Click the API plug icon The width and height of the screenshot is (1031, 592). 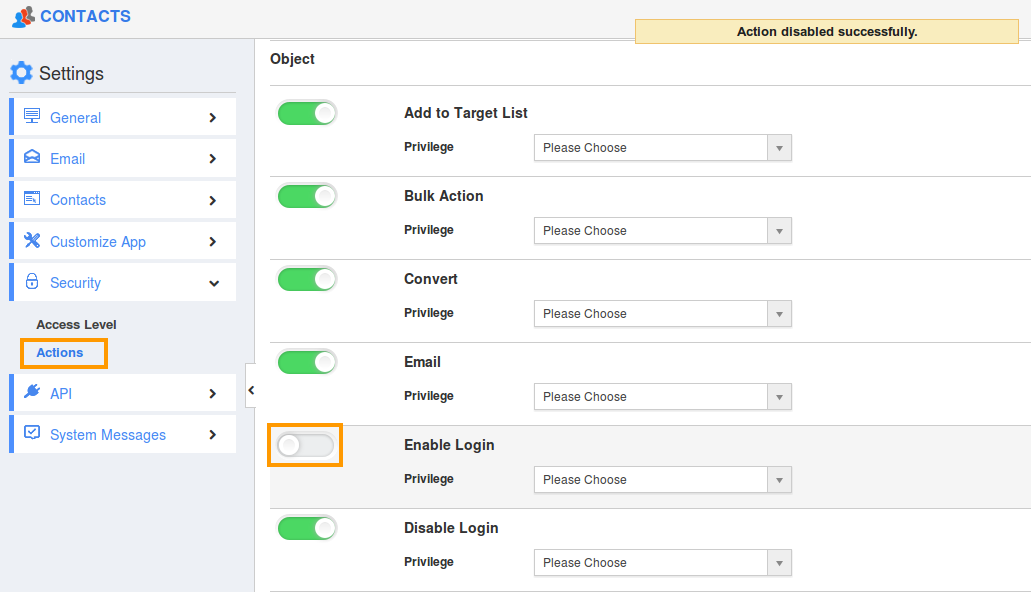31,392
